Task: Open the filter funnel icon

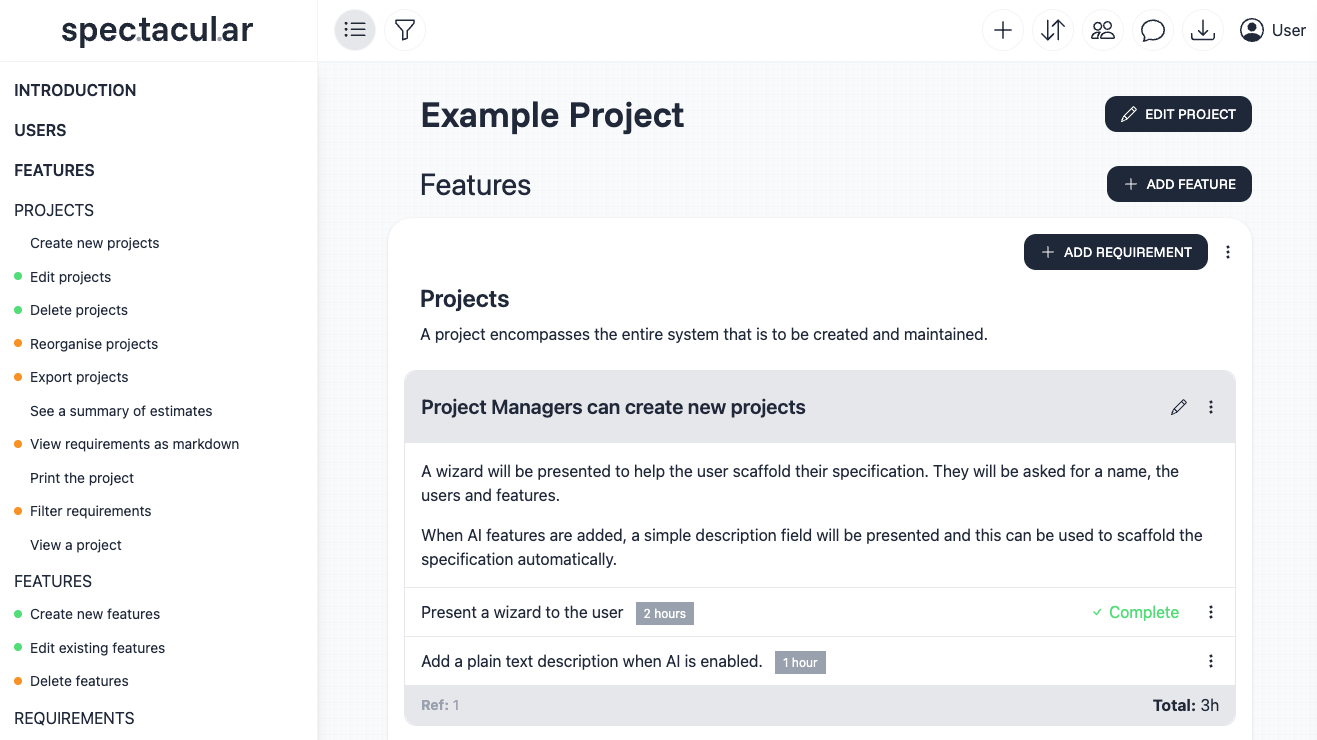Action: pos(404,30)
